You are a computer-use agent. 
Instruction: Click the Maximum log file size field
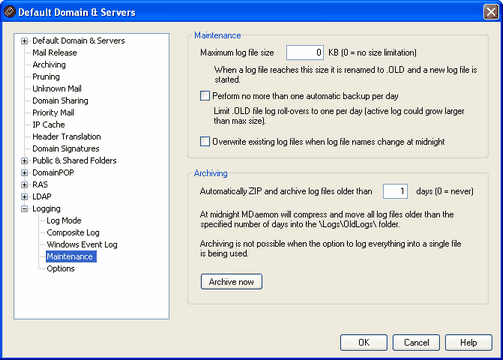pyautogui.click(x=305, y=53)
